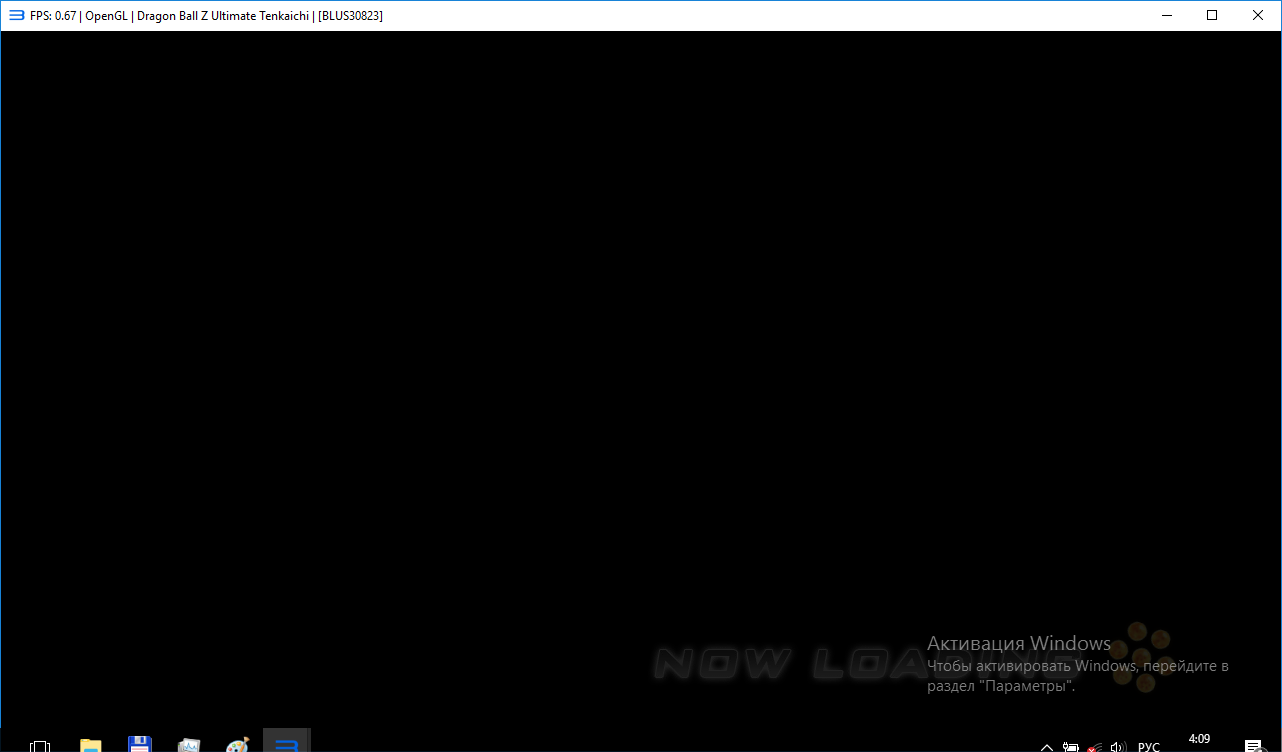The image size is (1282, 752).
Task: Click the title text 'Dragon Ball Z Ultimate Tenkaichi'
Action: 223,16
